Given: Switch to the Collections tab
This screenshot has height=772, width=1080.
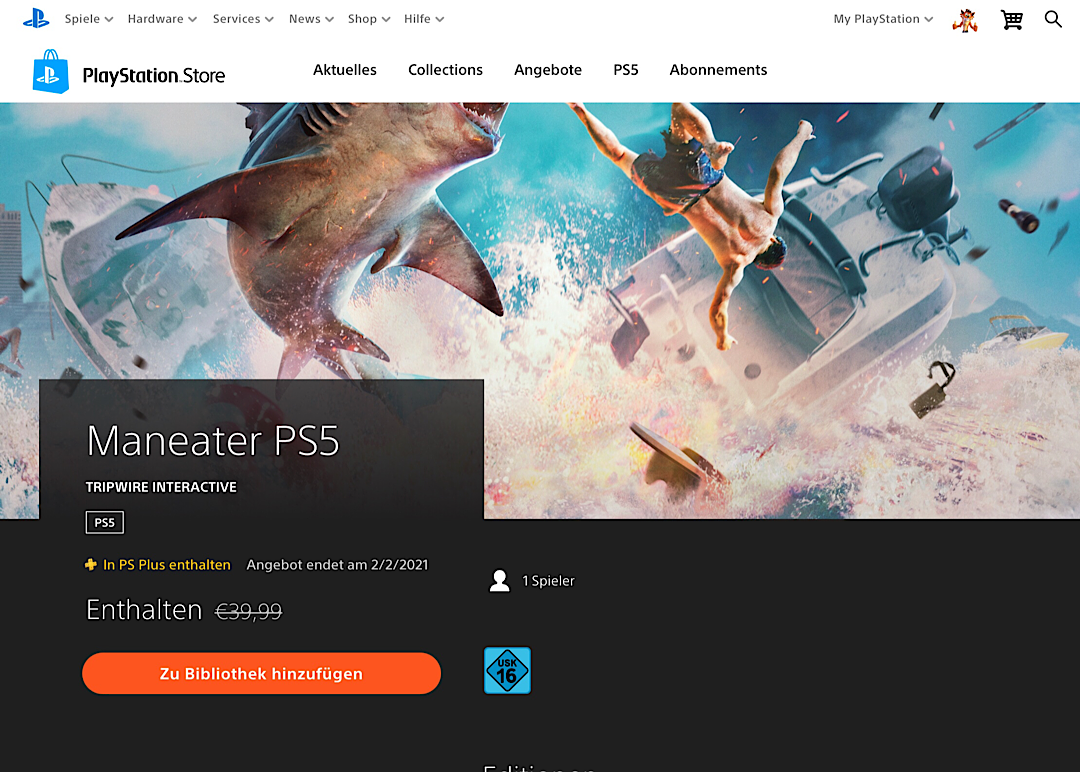Looking at the screenshot, I should tap(446, 70).
